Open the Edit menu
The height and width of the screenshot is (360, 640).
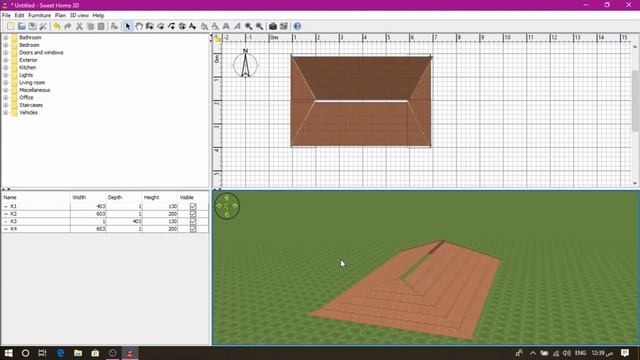click(x=19, y=15)
